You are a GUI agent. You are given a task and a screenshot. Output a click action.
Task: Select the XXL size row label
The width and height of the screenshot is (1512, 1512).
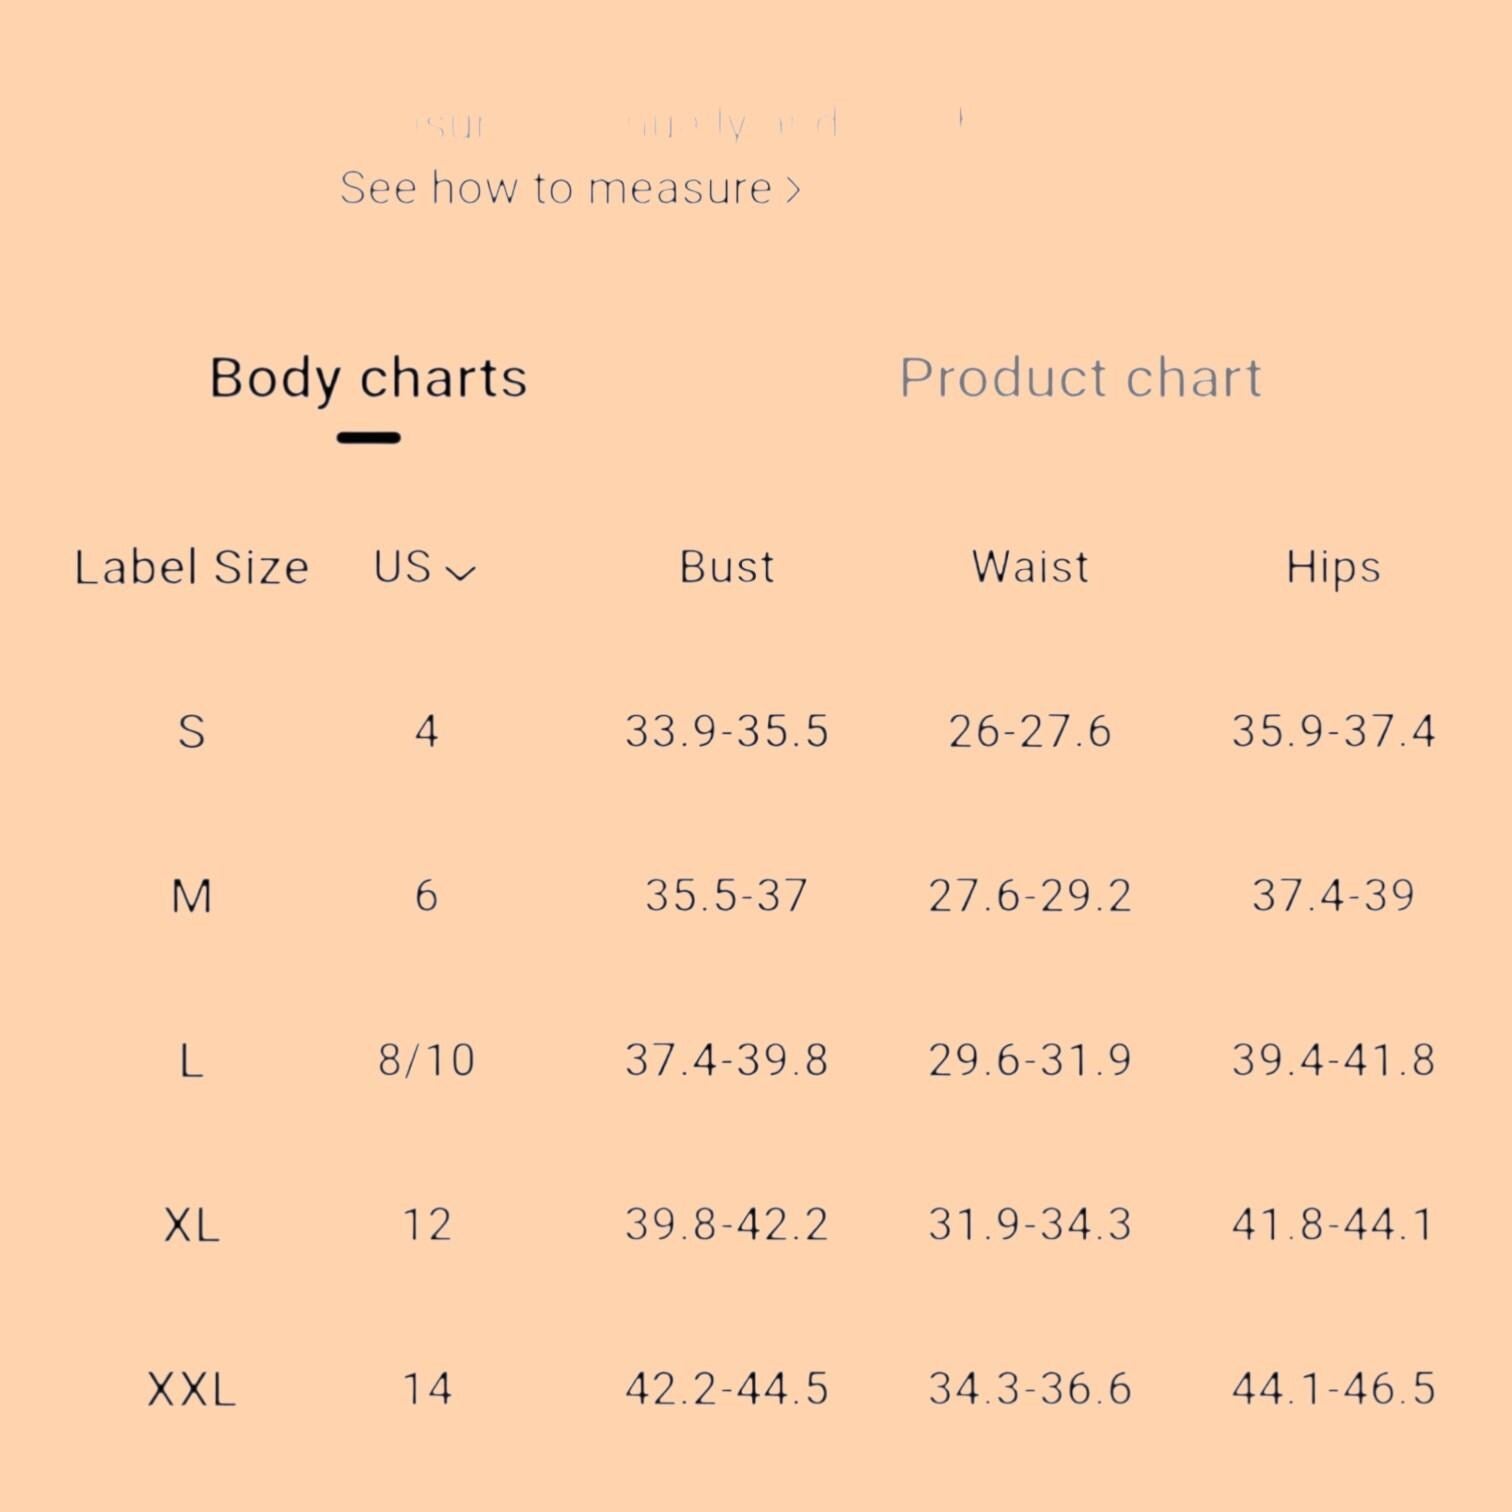click(192, 1389)
